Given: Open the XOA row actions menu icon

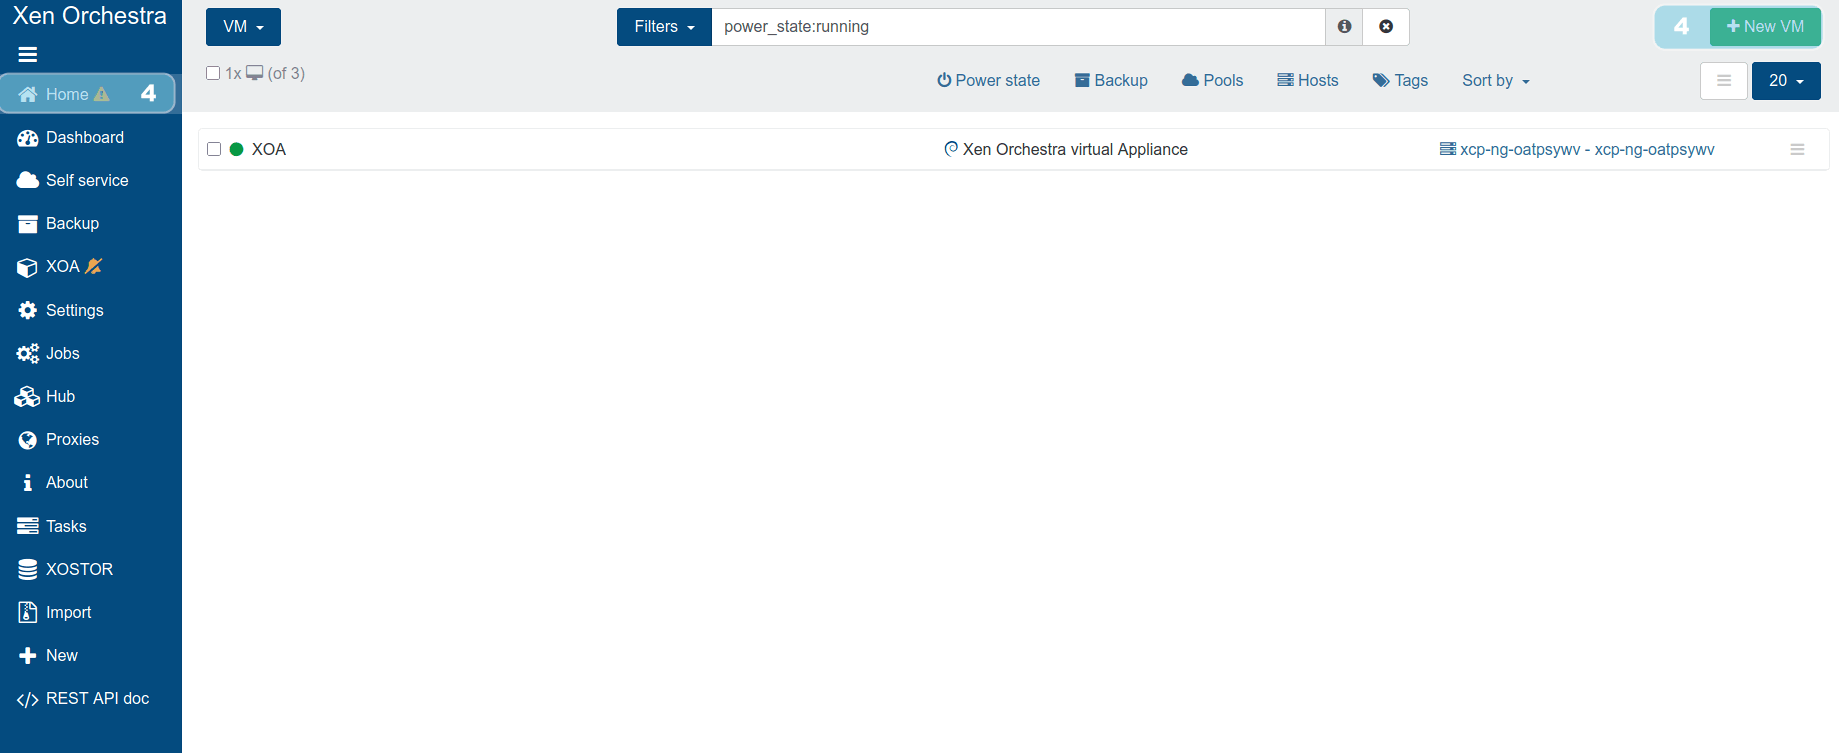Looking at the screenshot, I should click(x=1797, y=149).
